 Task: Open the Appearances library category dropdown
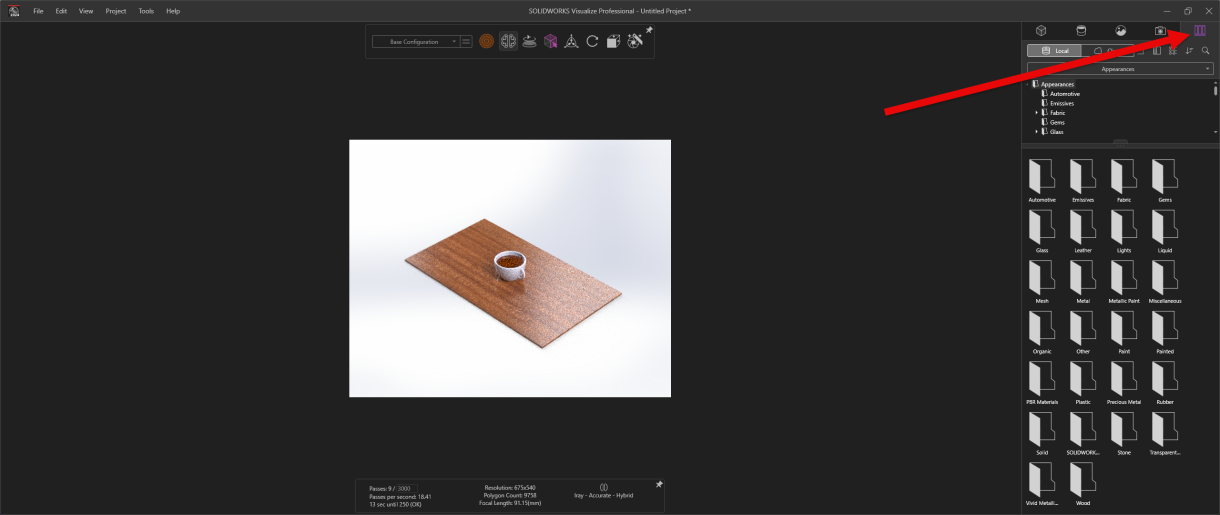point(1120,69)
